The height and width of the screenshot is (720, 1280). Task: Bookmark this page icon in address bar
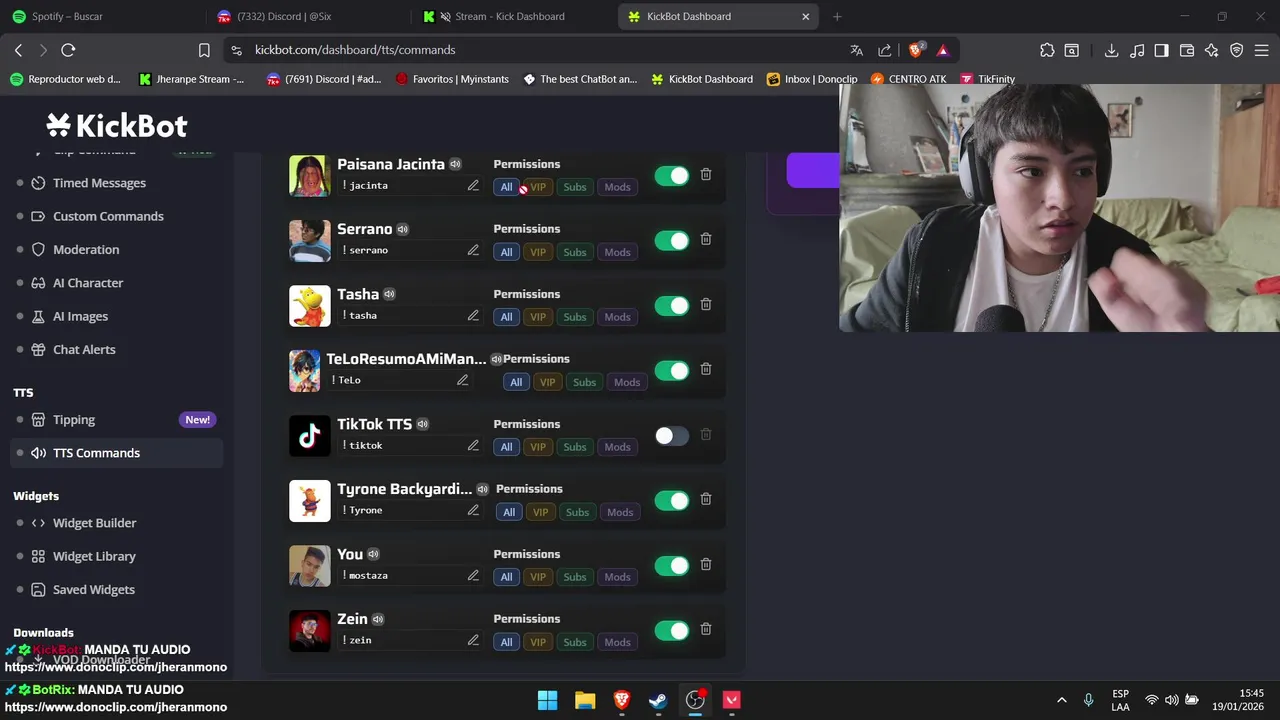coord(204,50)
